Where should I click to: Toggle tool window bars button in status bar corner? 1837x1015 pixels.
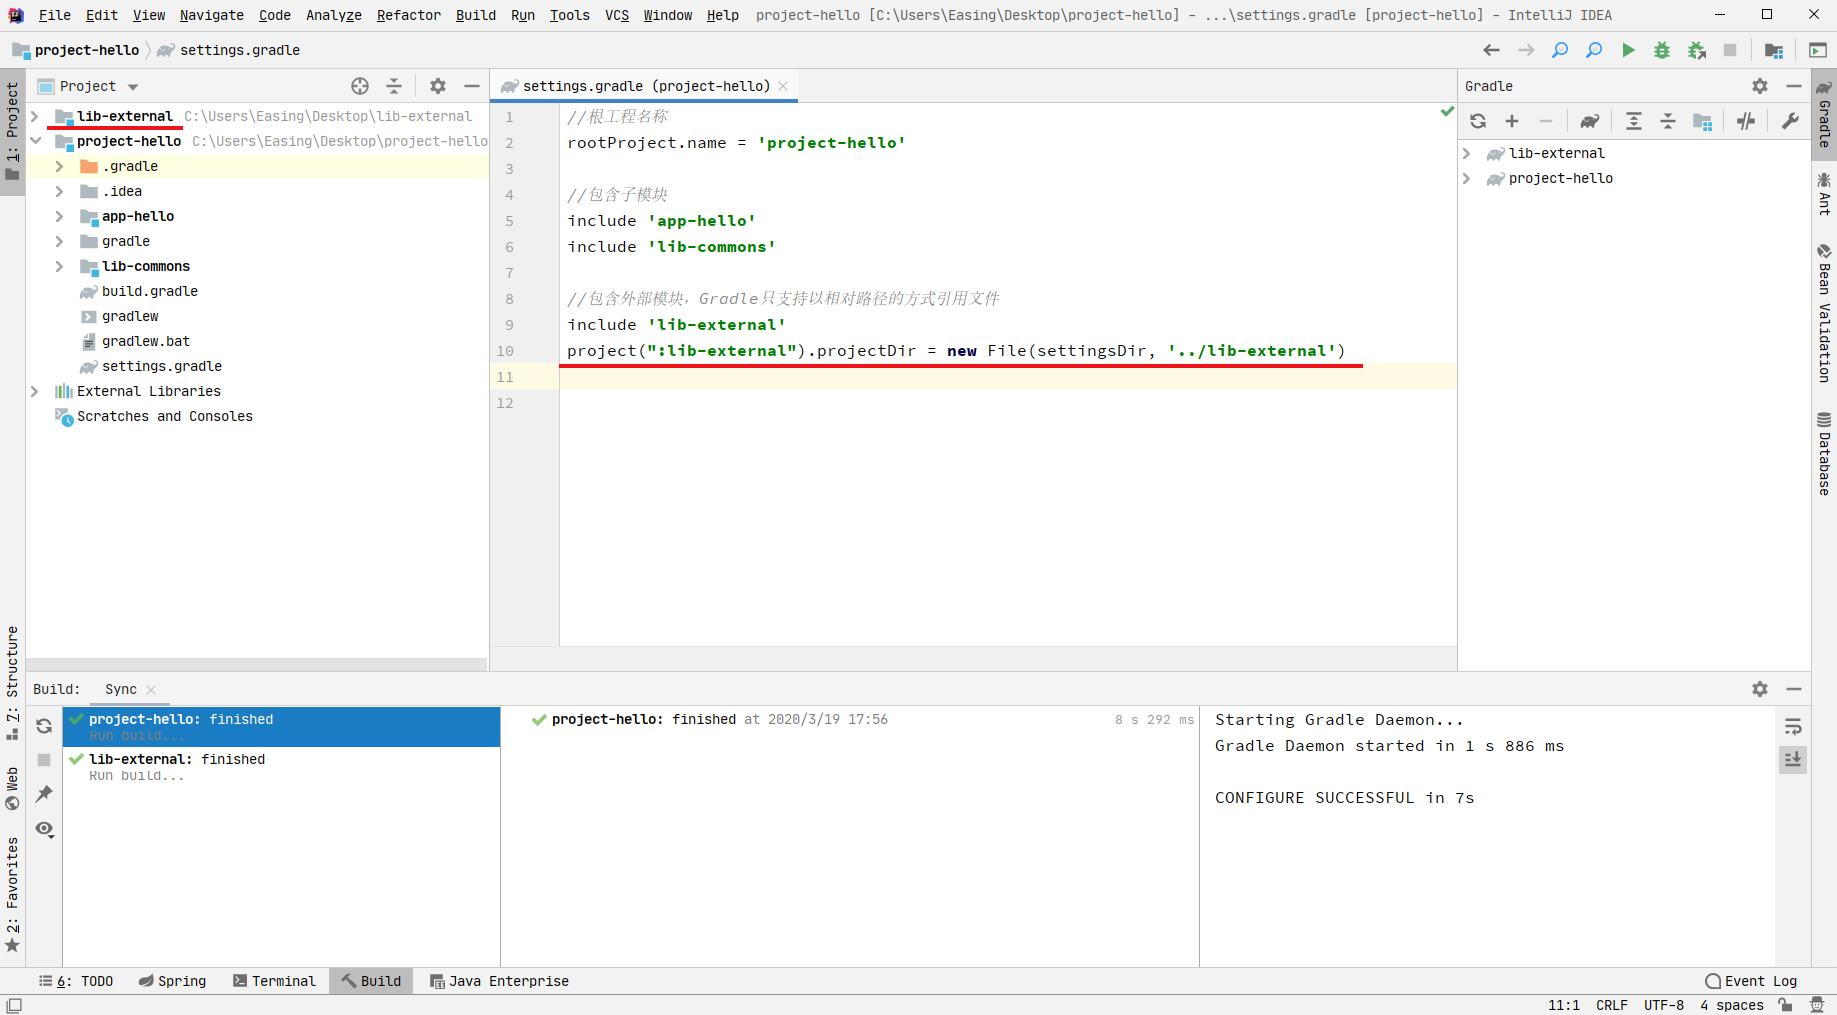click(x=14, y=1005)
